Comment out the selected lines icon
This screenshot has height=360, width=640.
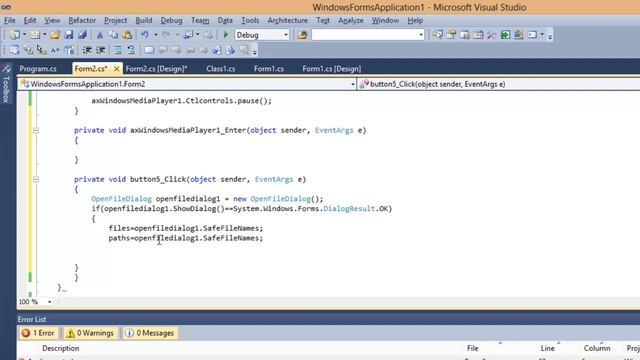coord(118,50)
